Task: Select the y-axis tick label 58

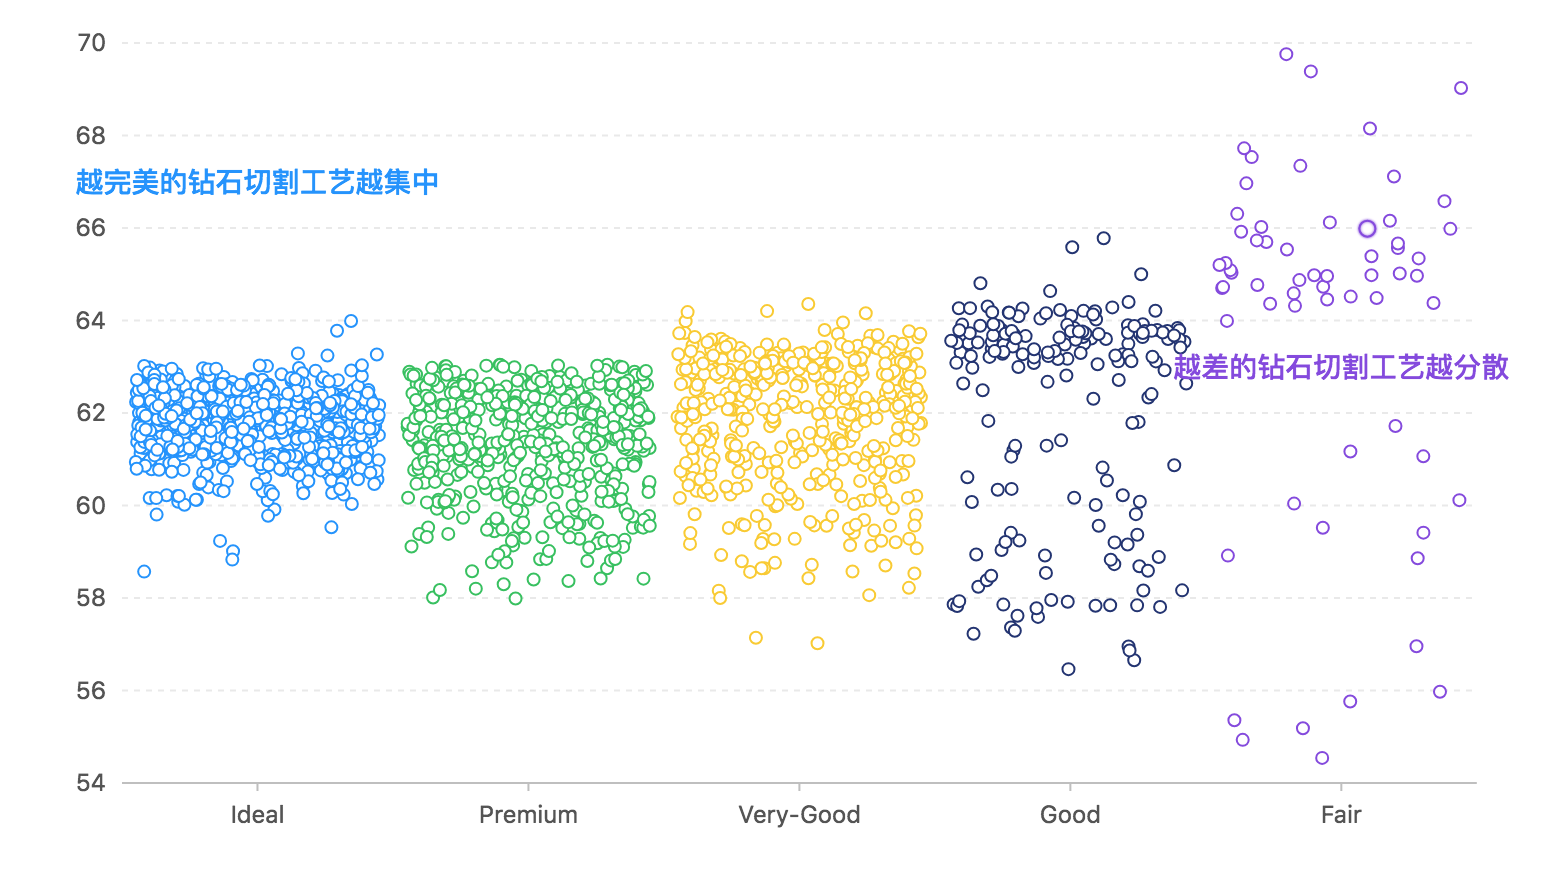Action: click(x=91, y=598)
